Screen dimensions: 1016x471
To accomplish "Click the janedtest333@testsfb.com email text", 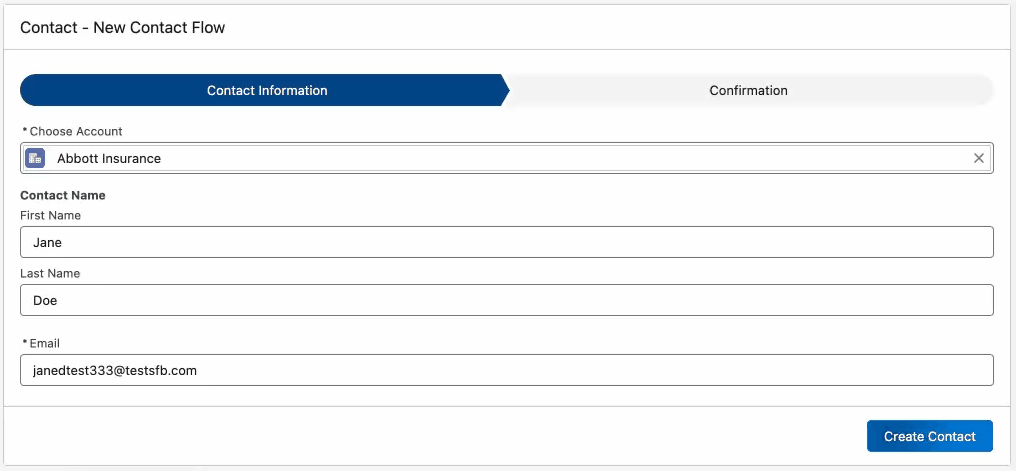I will (x=115, y=370).
